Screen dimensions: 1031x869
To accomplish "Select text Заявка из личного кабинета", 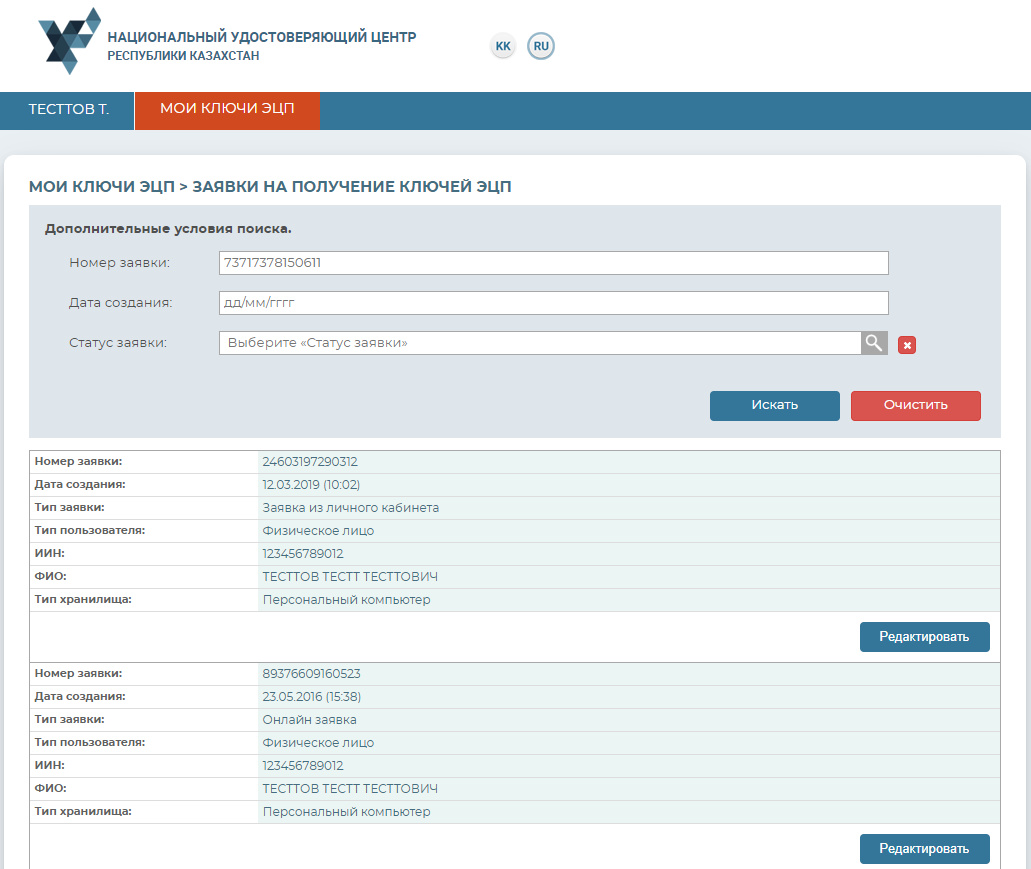I will coord(350,507).
